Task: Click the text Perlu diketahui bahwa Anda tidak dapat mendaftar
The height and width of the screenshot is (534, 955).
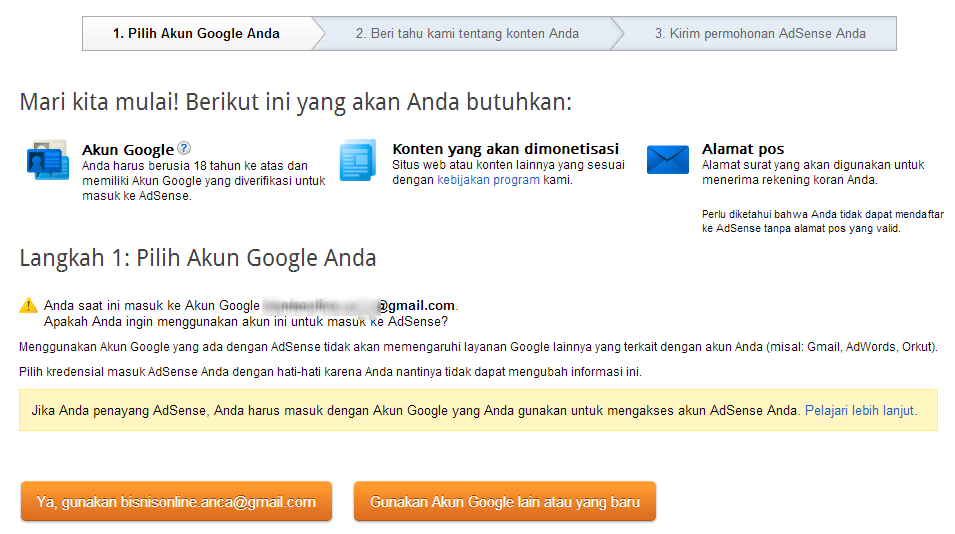Action: click(822, 221)
